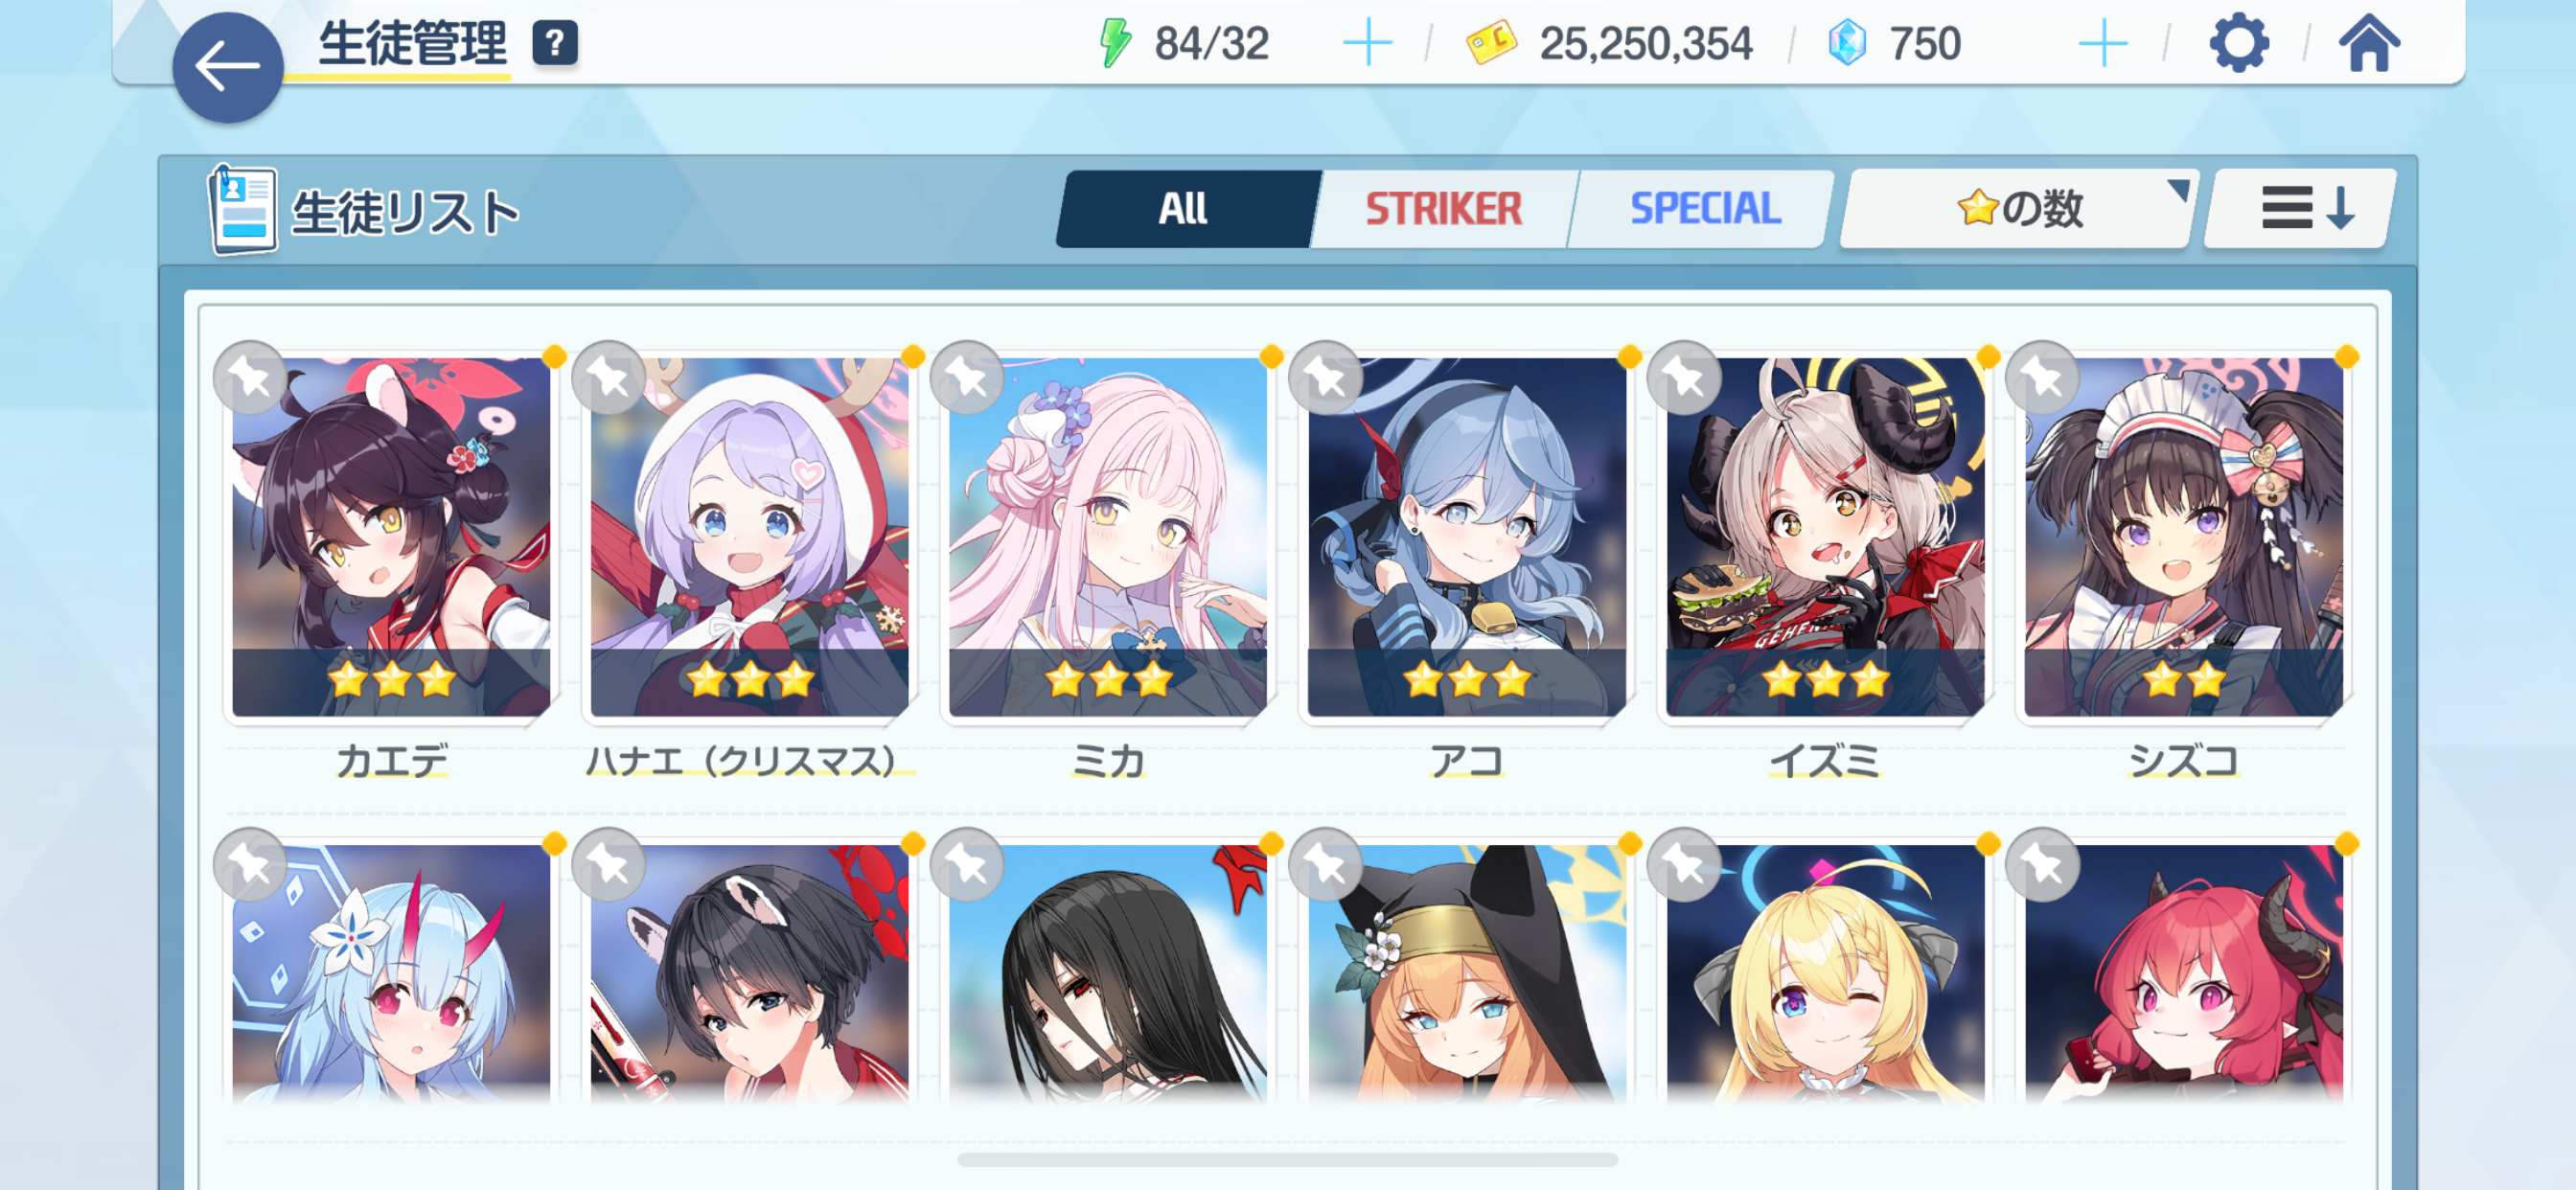Click the horizontal scroll bar indicator
The height and width of the screenshot is (1190, 2576).
tap(1287, 1160)
